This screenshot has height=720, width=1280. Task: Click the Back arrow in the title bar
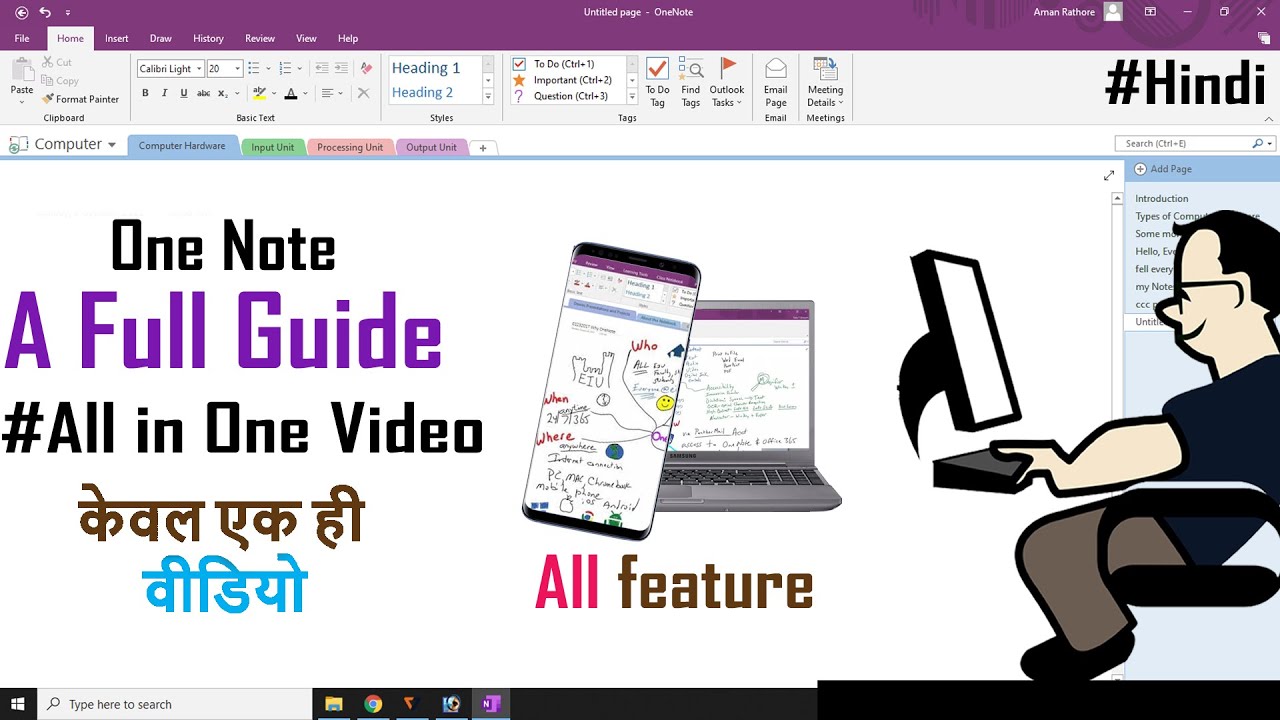coord(22,12)
